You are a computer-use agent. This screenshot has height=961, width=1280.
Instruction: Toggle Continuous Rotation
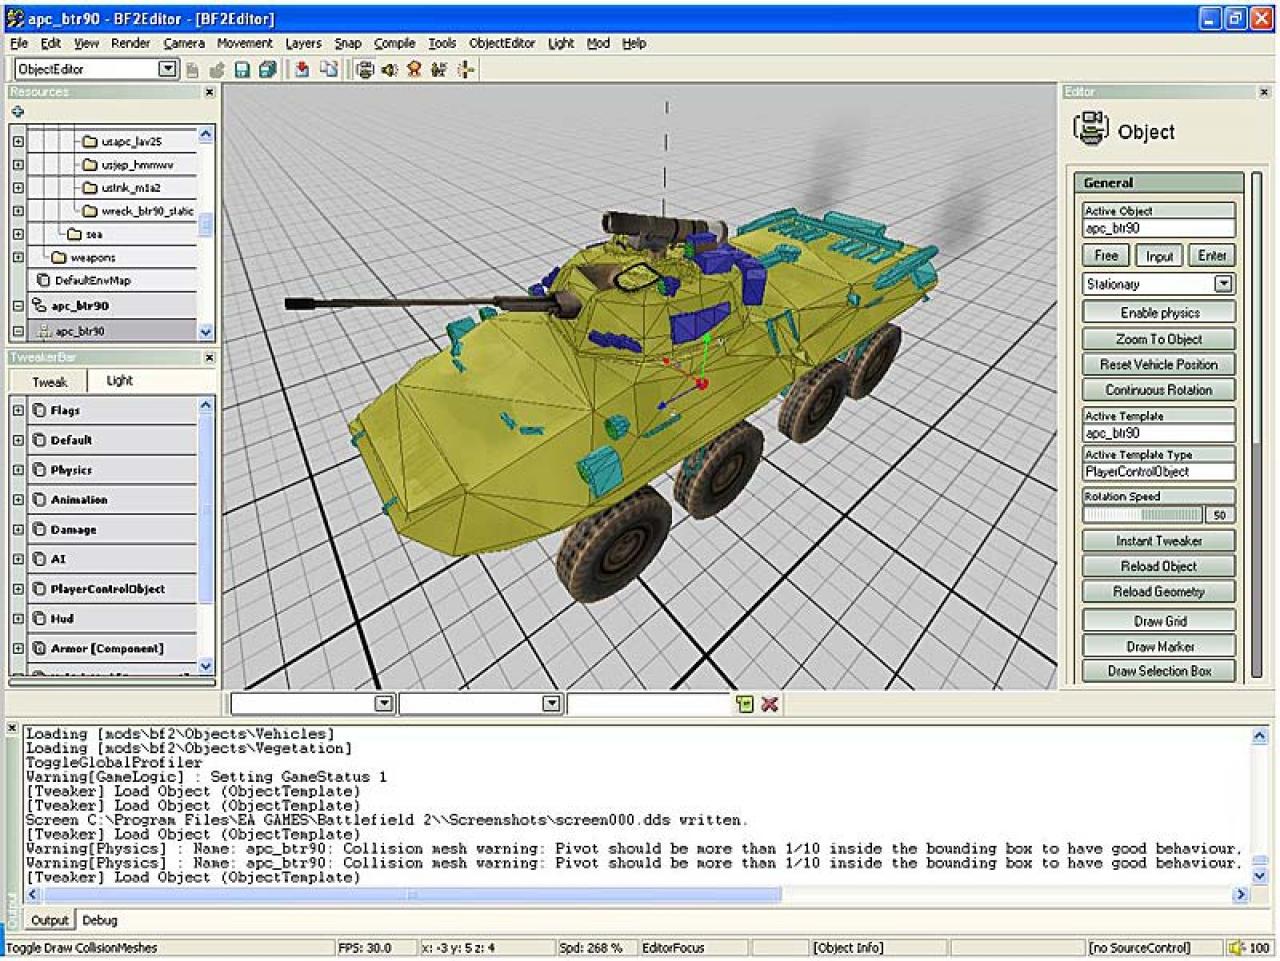1159,390
